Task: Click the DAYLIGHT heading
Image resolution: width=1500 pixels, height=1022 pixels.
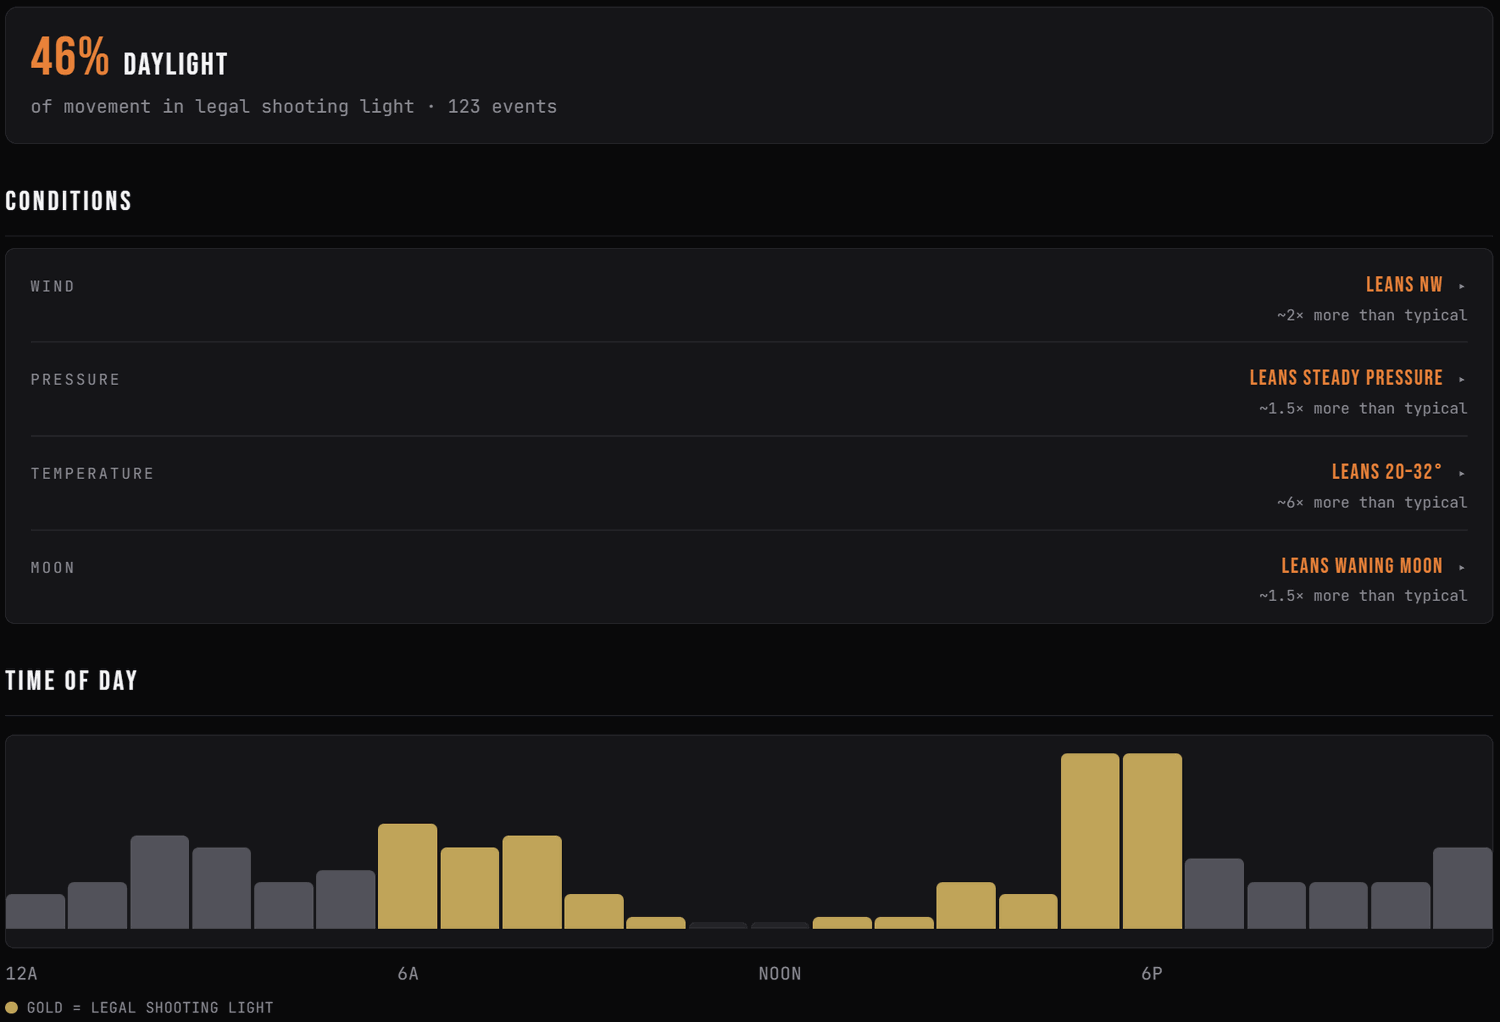Action: [175, 65]
